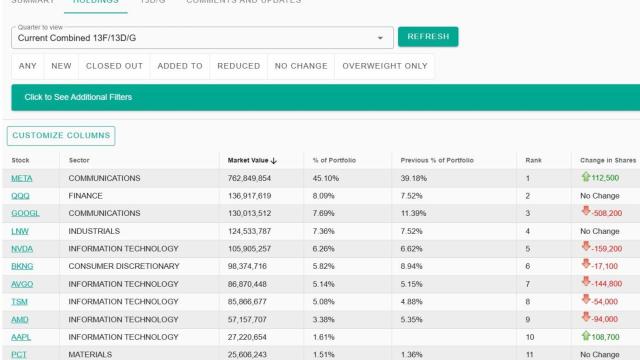Click green up arrow in META row
The width and height of the screenshot is (640, 360).
point(586,176)
